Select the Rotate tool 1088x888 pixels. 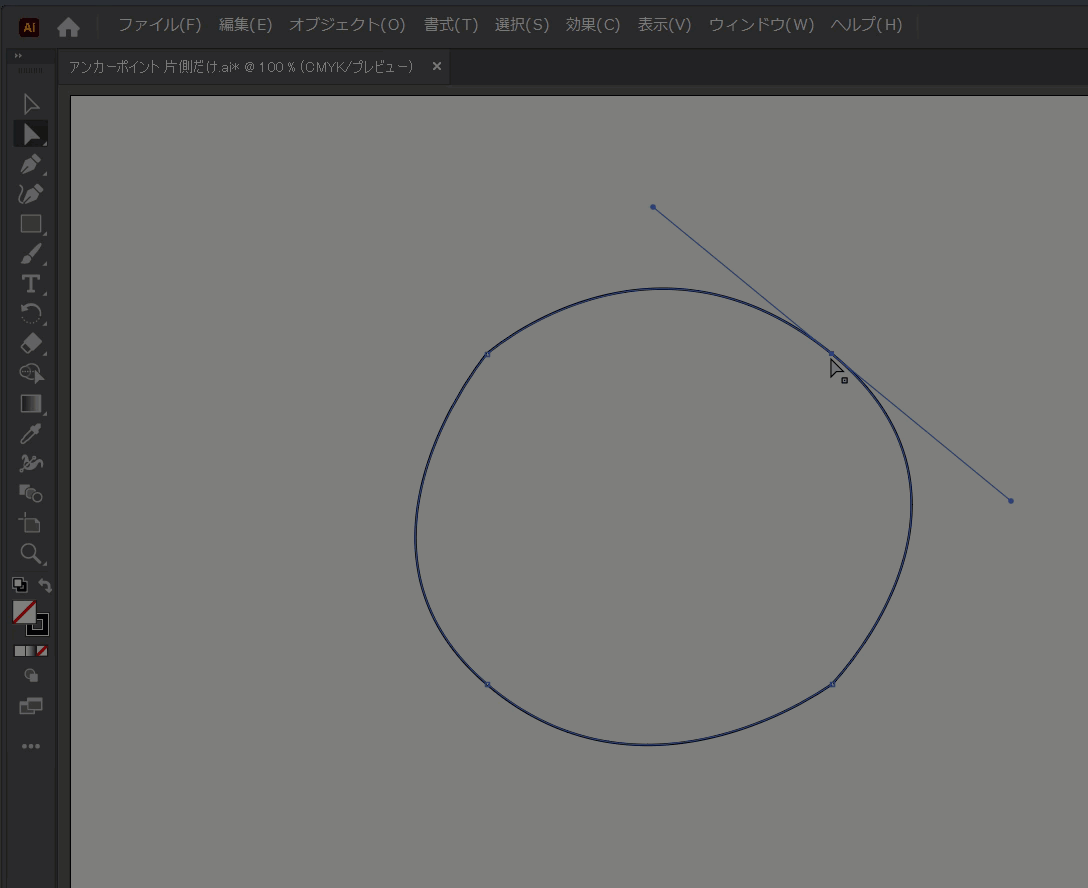point(31,314)
